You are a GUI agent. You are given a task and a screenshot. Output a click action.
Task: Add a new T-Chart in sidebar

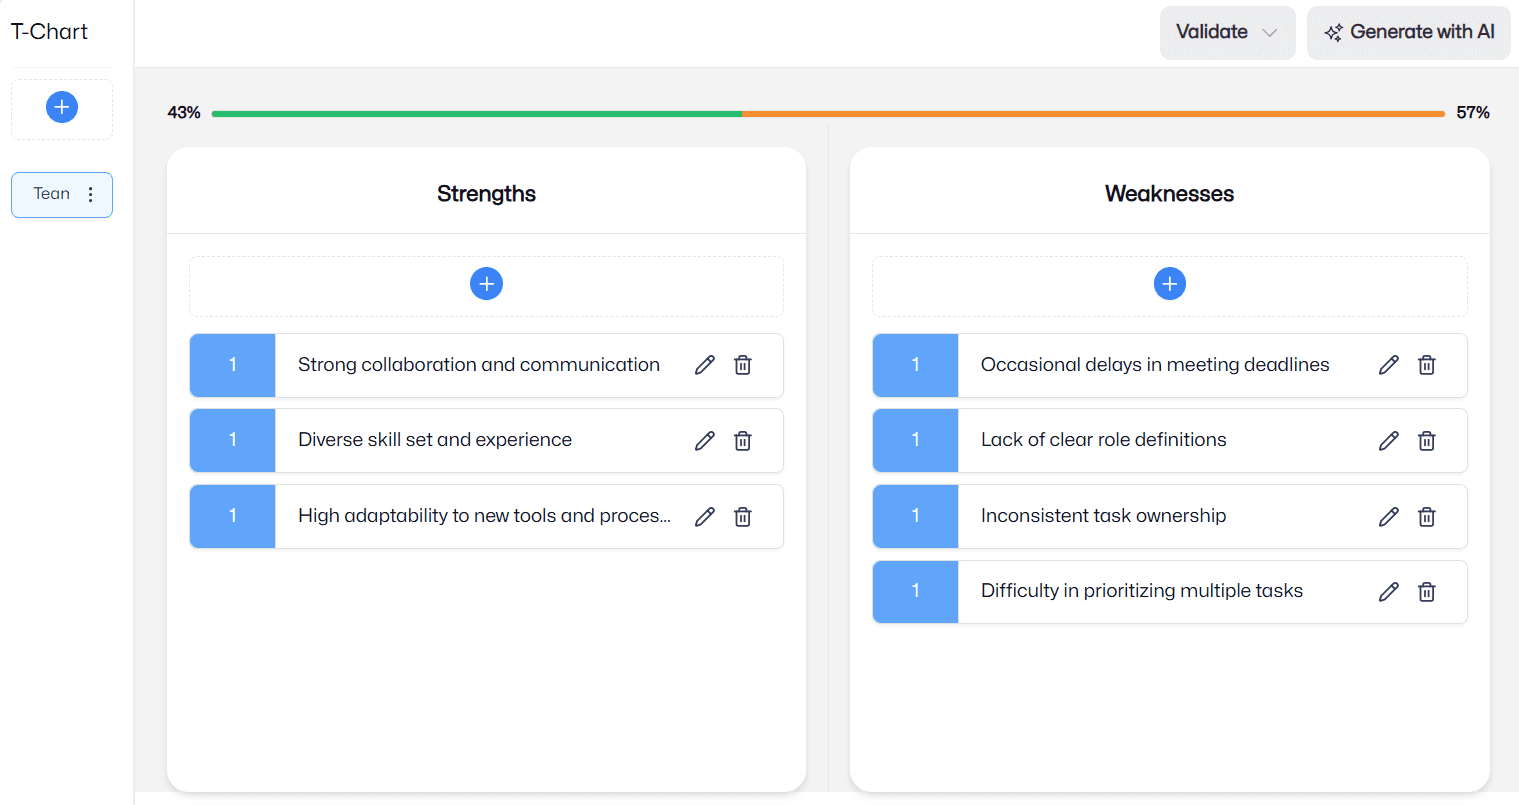(62, 107)
